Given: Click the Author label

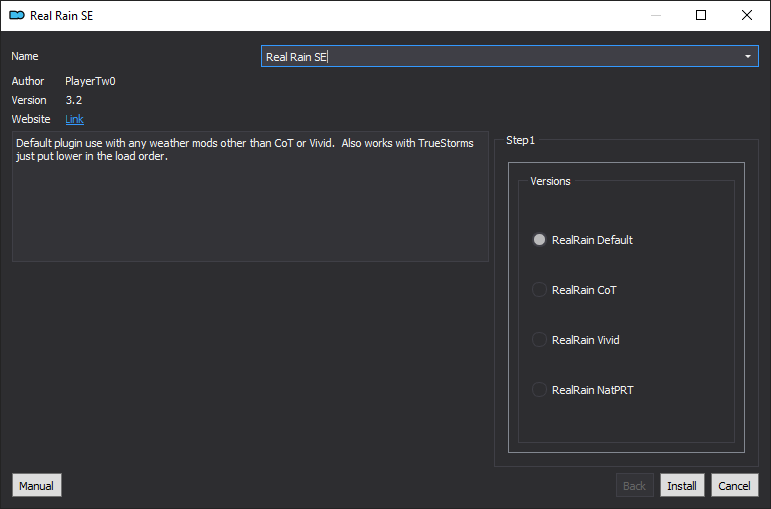Looking at the screenshot, I should (x=28, y=81).
